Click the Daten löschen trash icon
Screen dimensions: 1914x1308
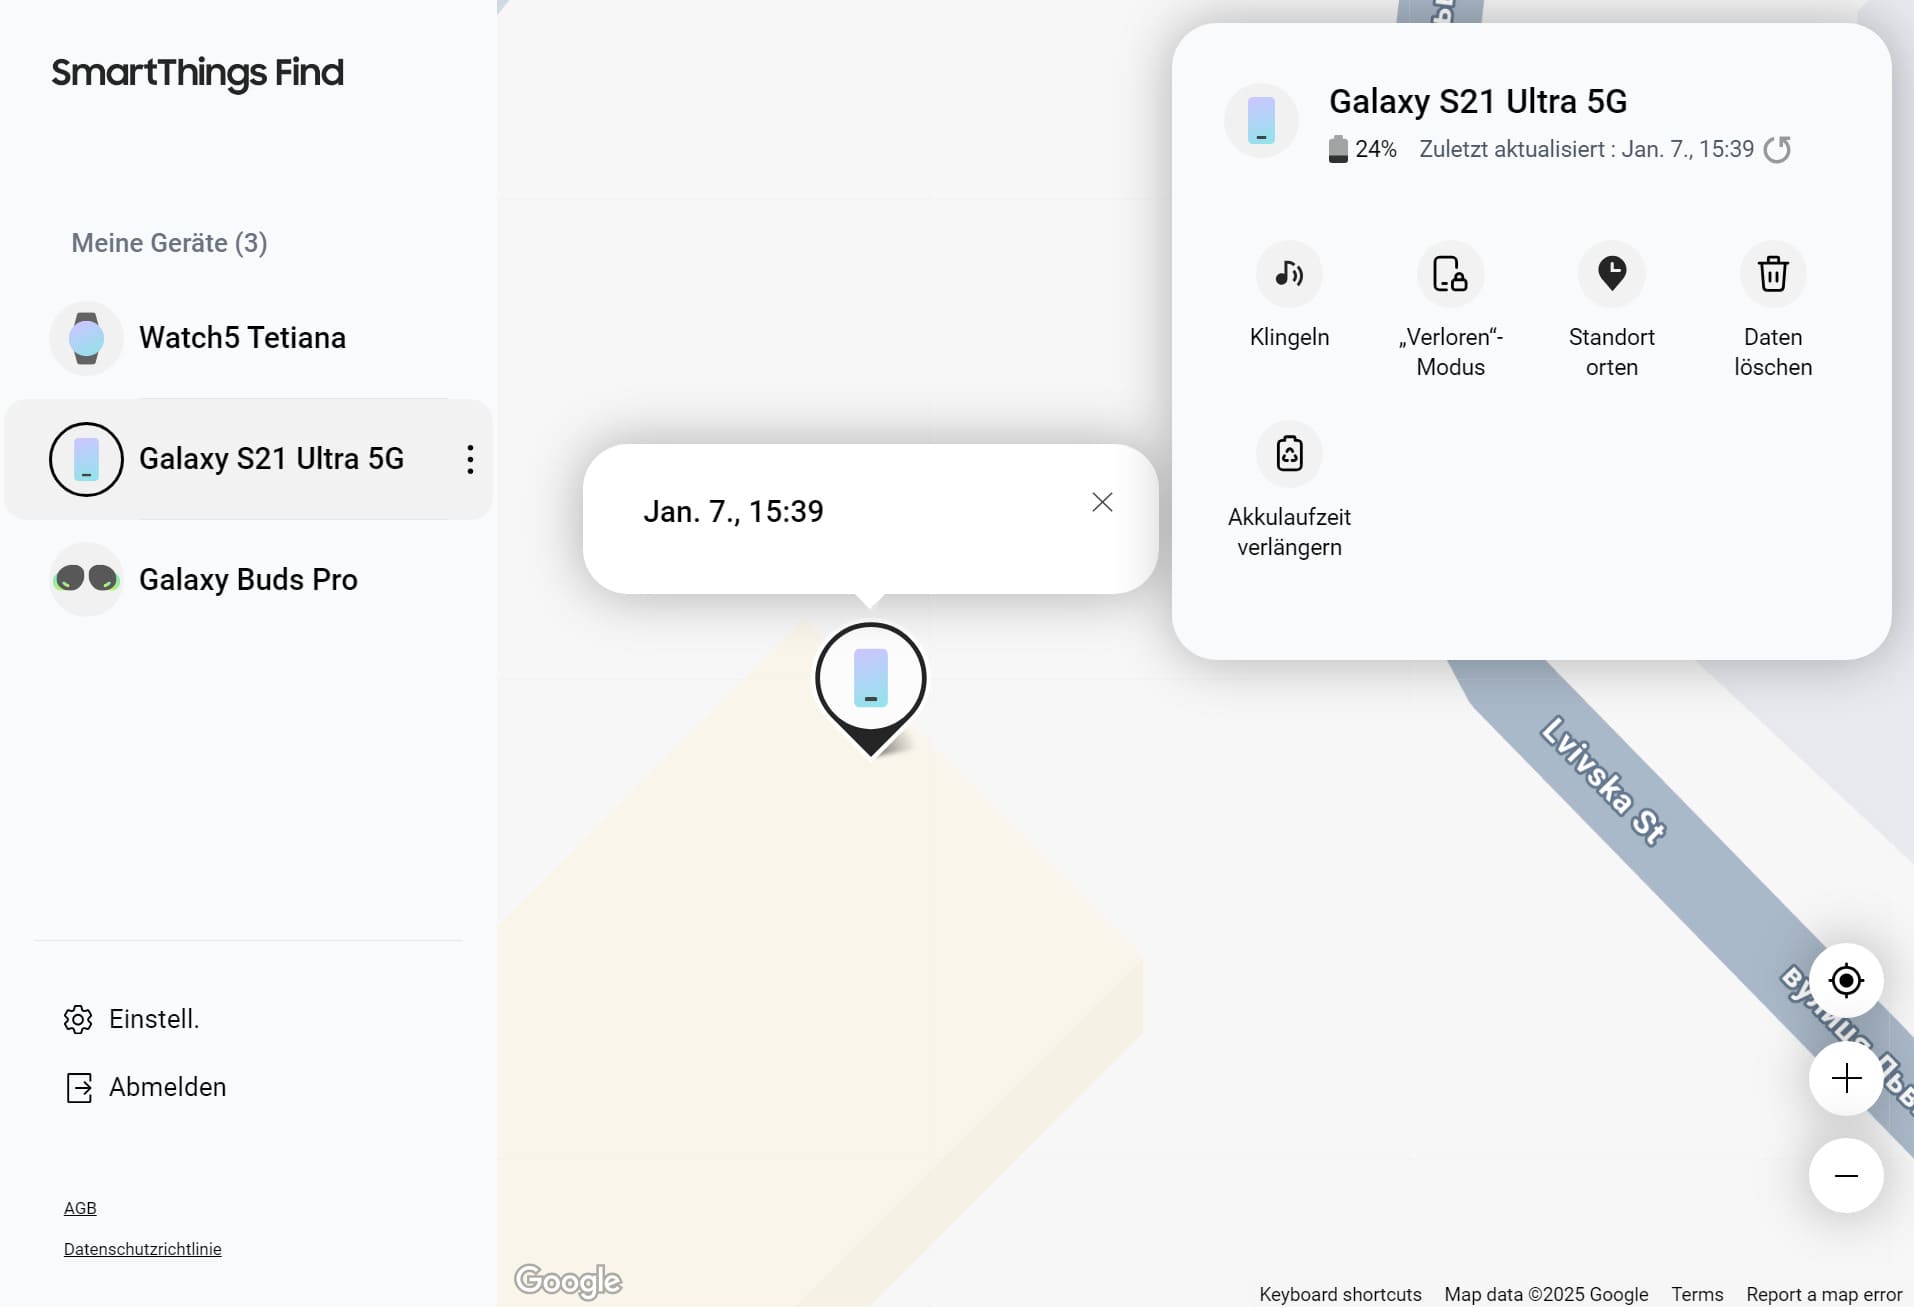[1773, 274]
